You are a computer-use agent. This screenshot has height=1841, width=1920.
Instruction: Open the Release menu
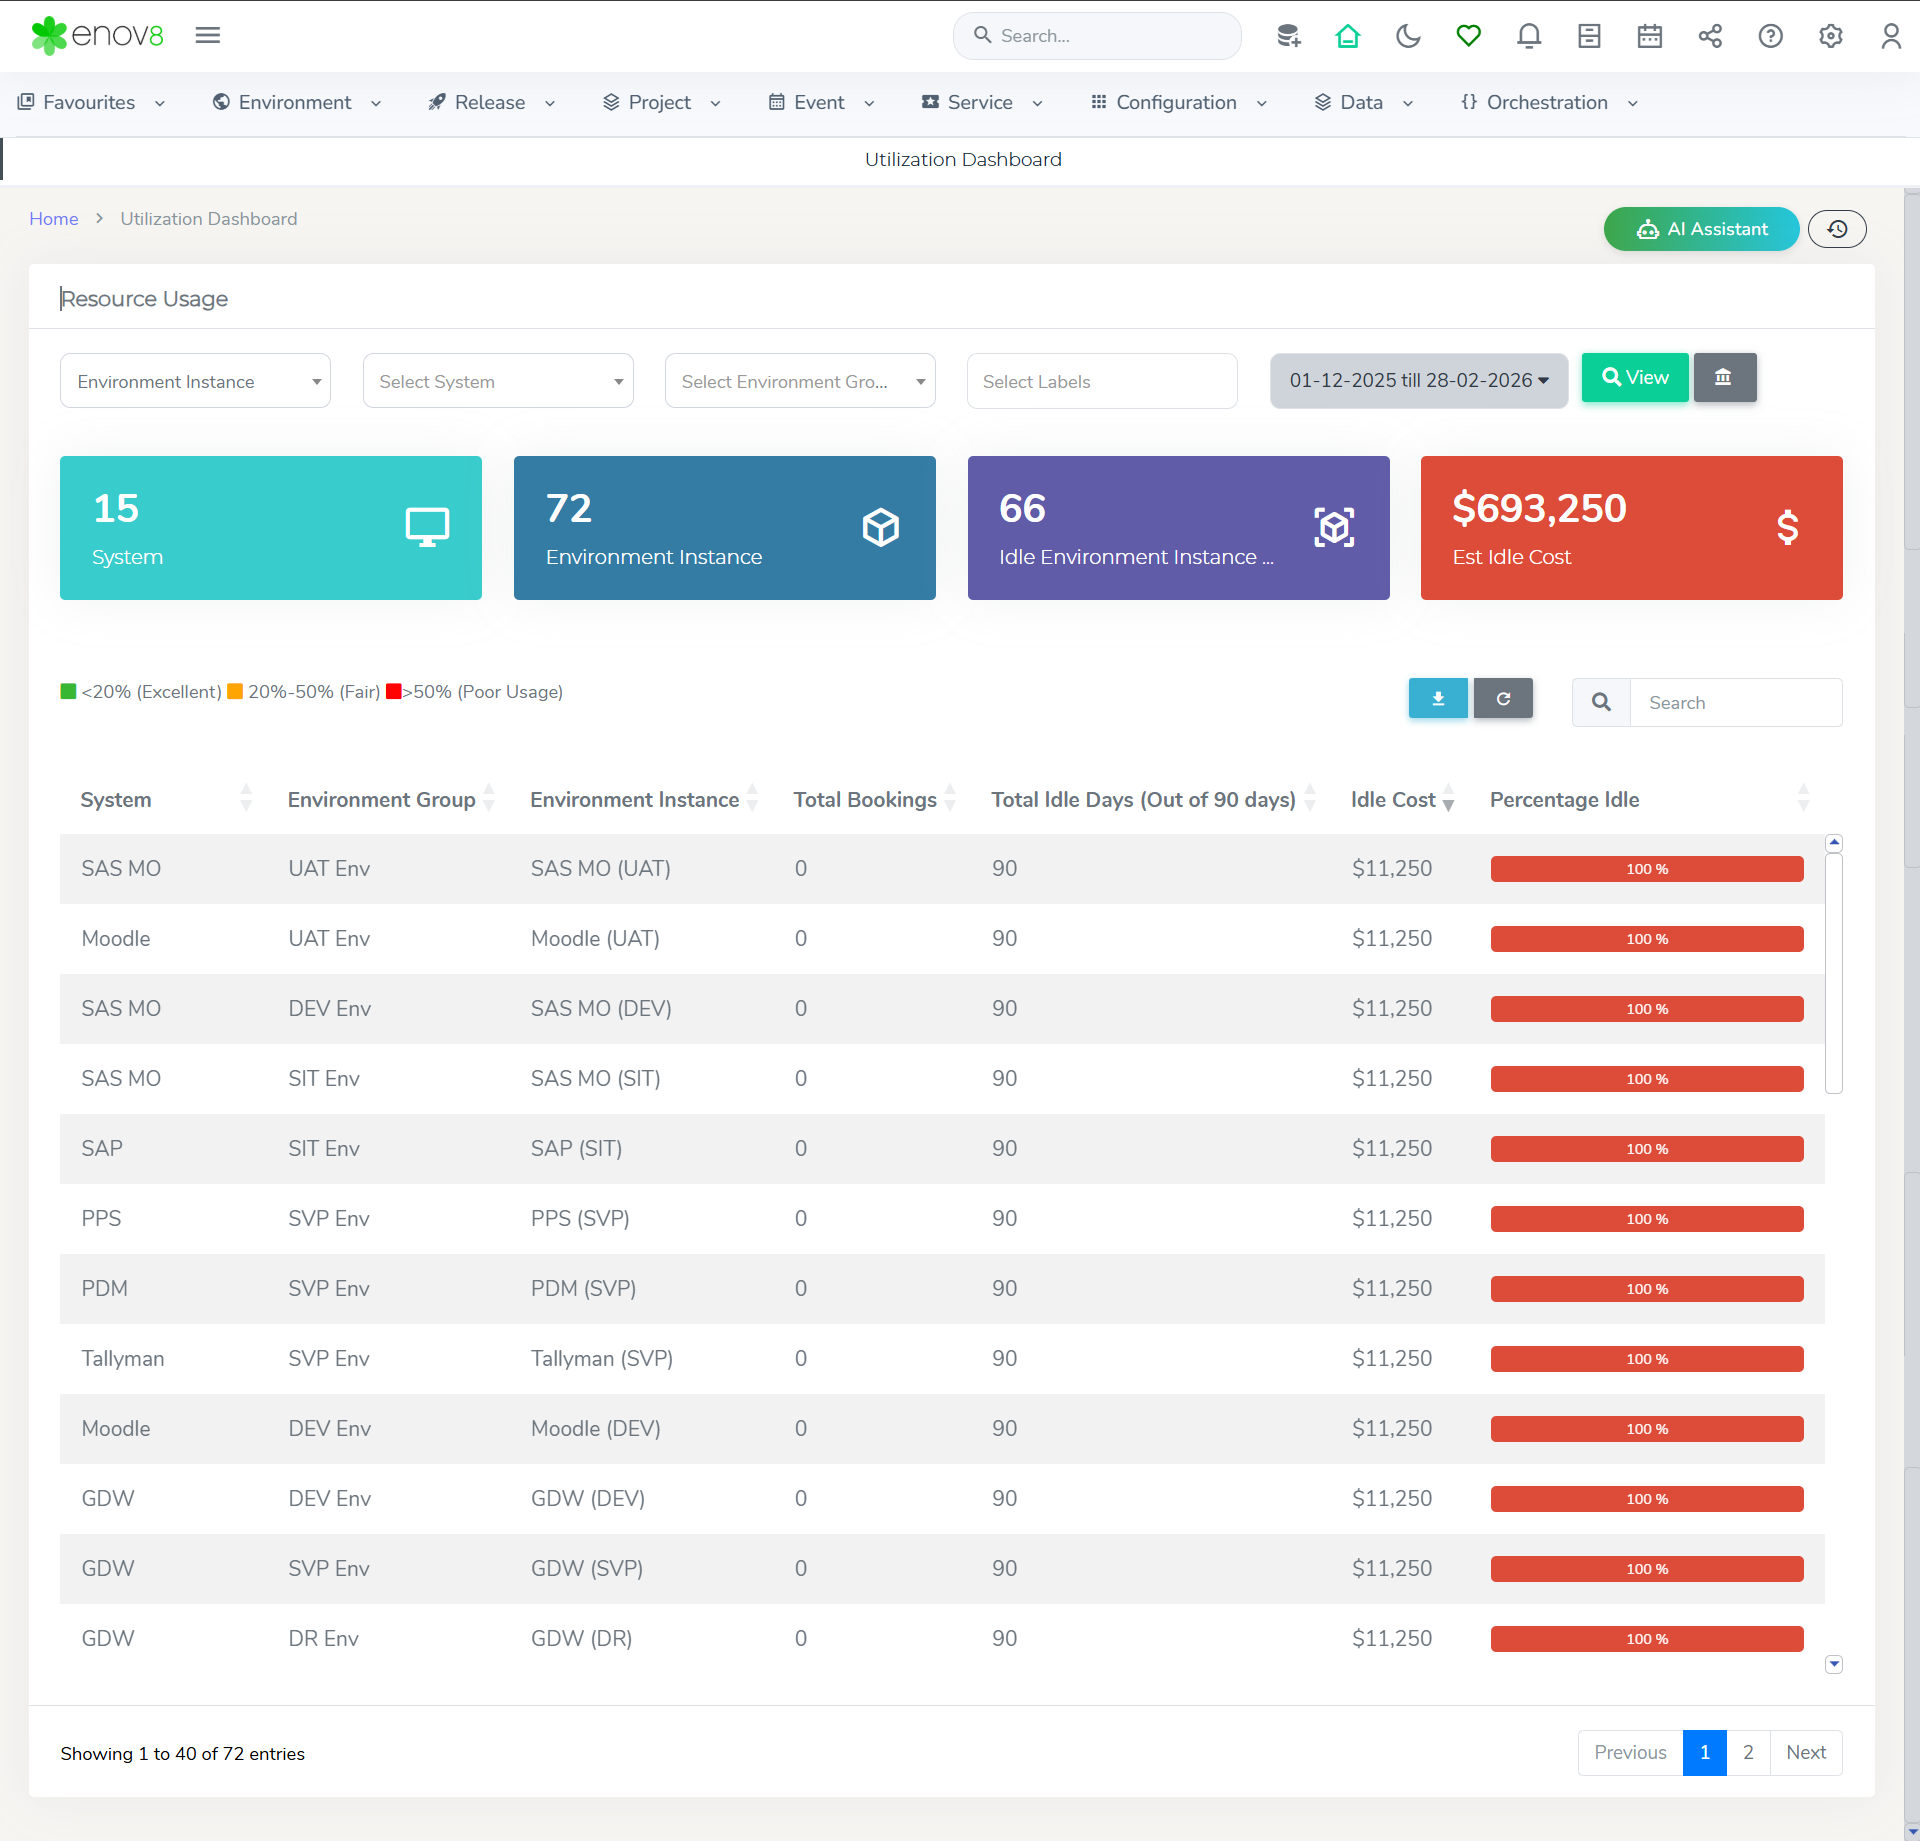click(x=490, y=103)
